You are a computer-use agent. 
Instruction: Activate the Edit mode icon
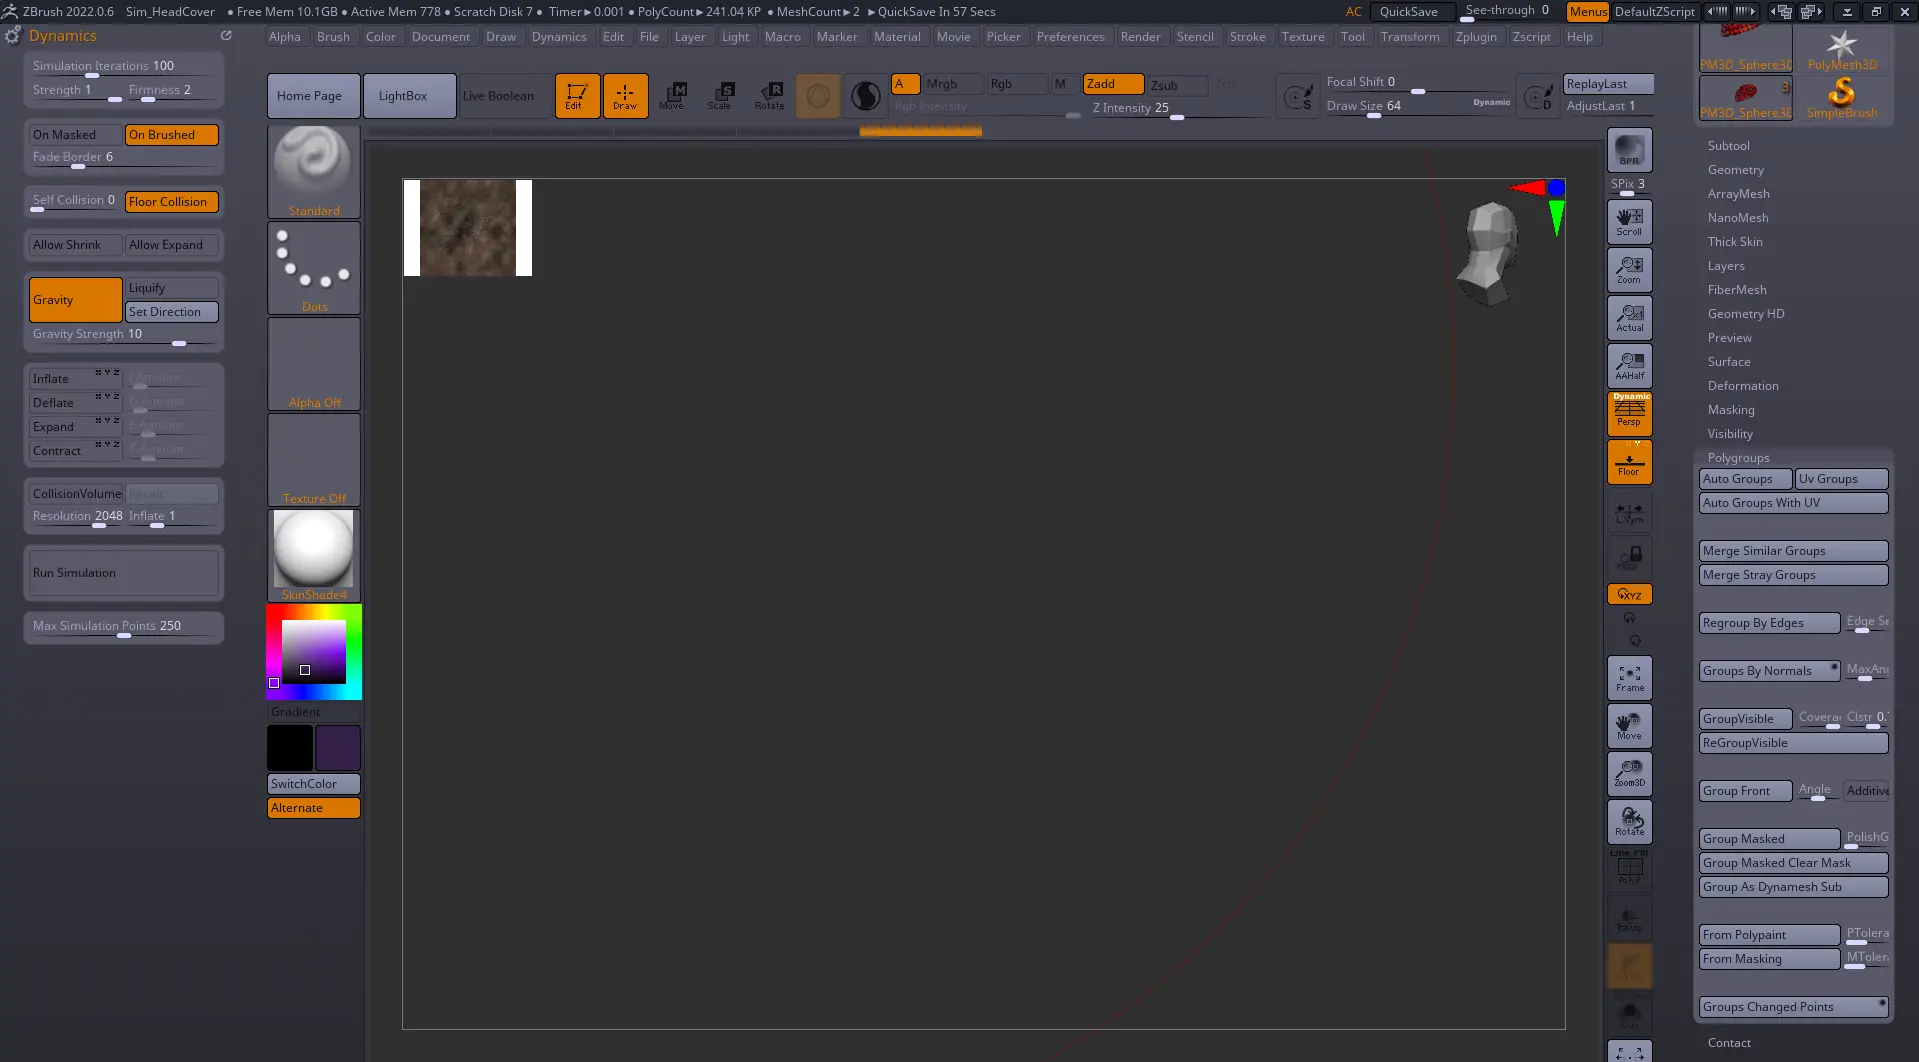coord(577,96)
